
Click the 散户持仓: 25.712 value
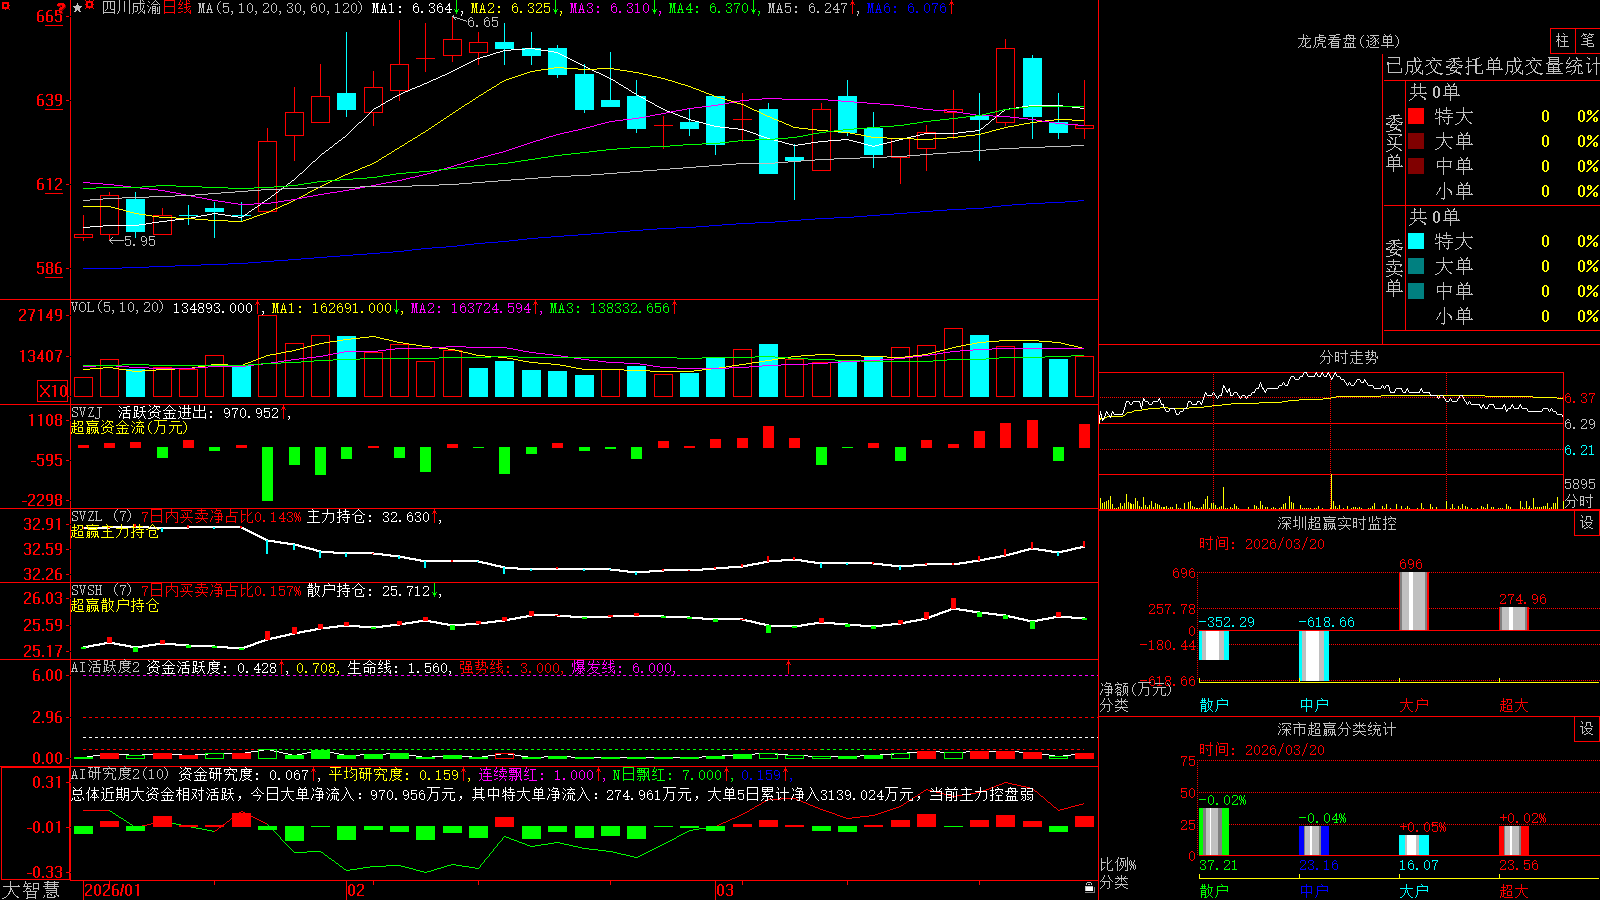point(368,591)
